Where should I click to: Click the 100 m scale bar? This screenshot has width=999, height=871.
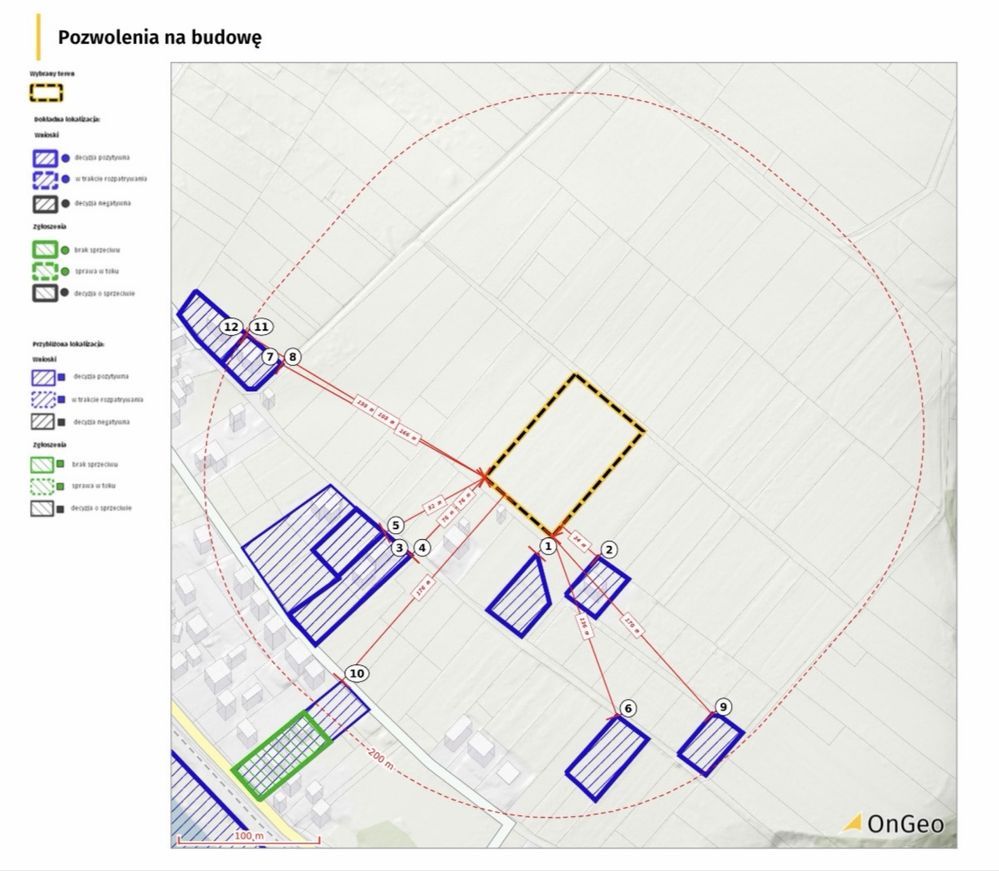248,837
